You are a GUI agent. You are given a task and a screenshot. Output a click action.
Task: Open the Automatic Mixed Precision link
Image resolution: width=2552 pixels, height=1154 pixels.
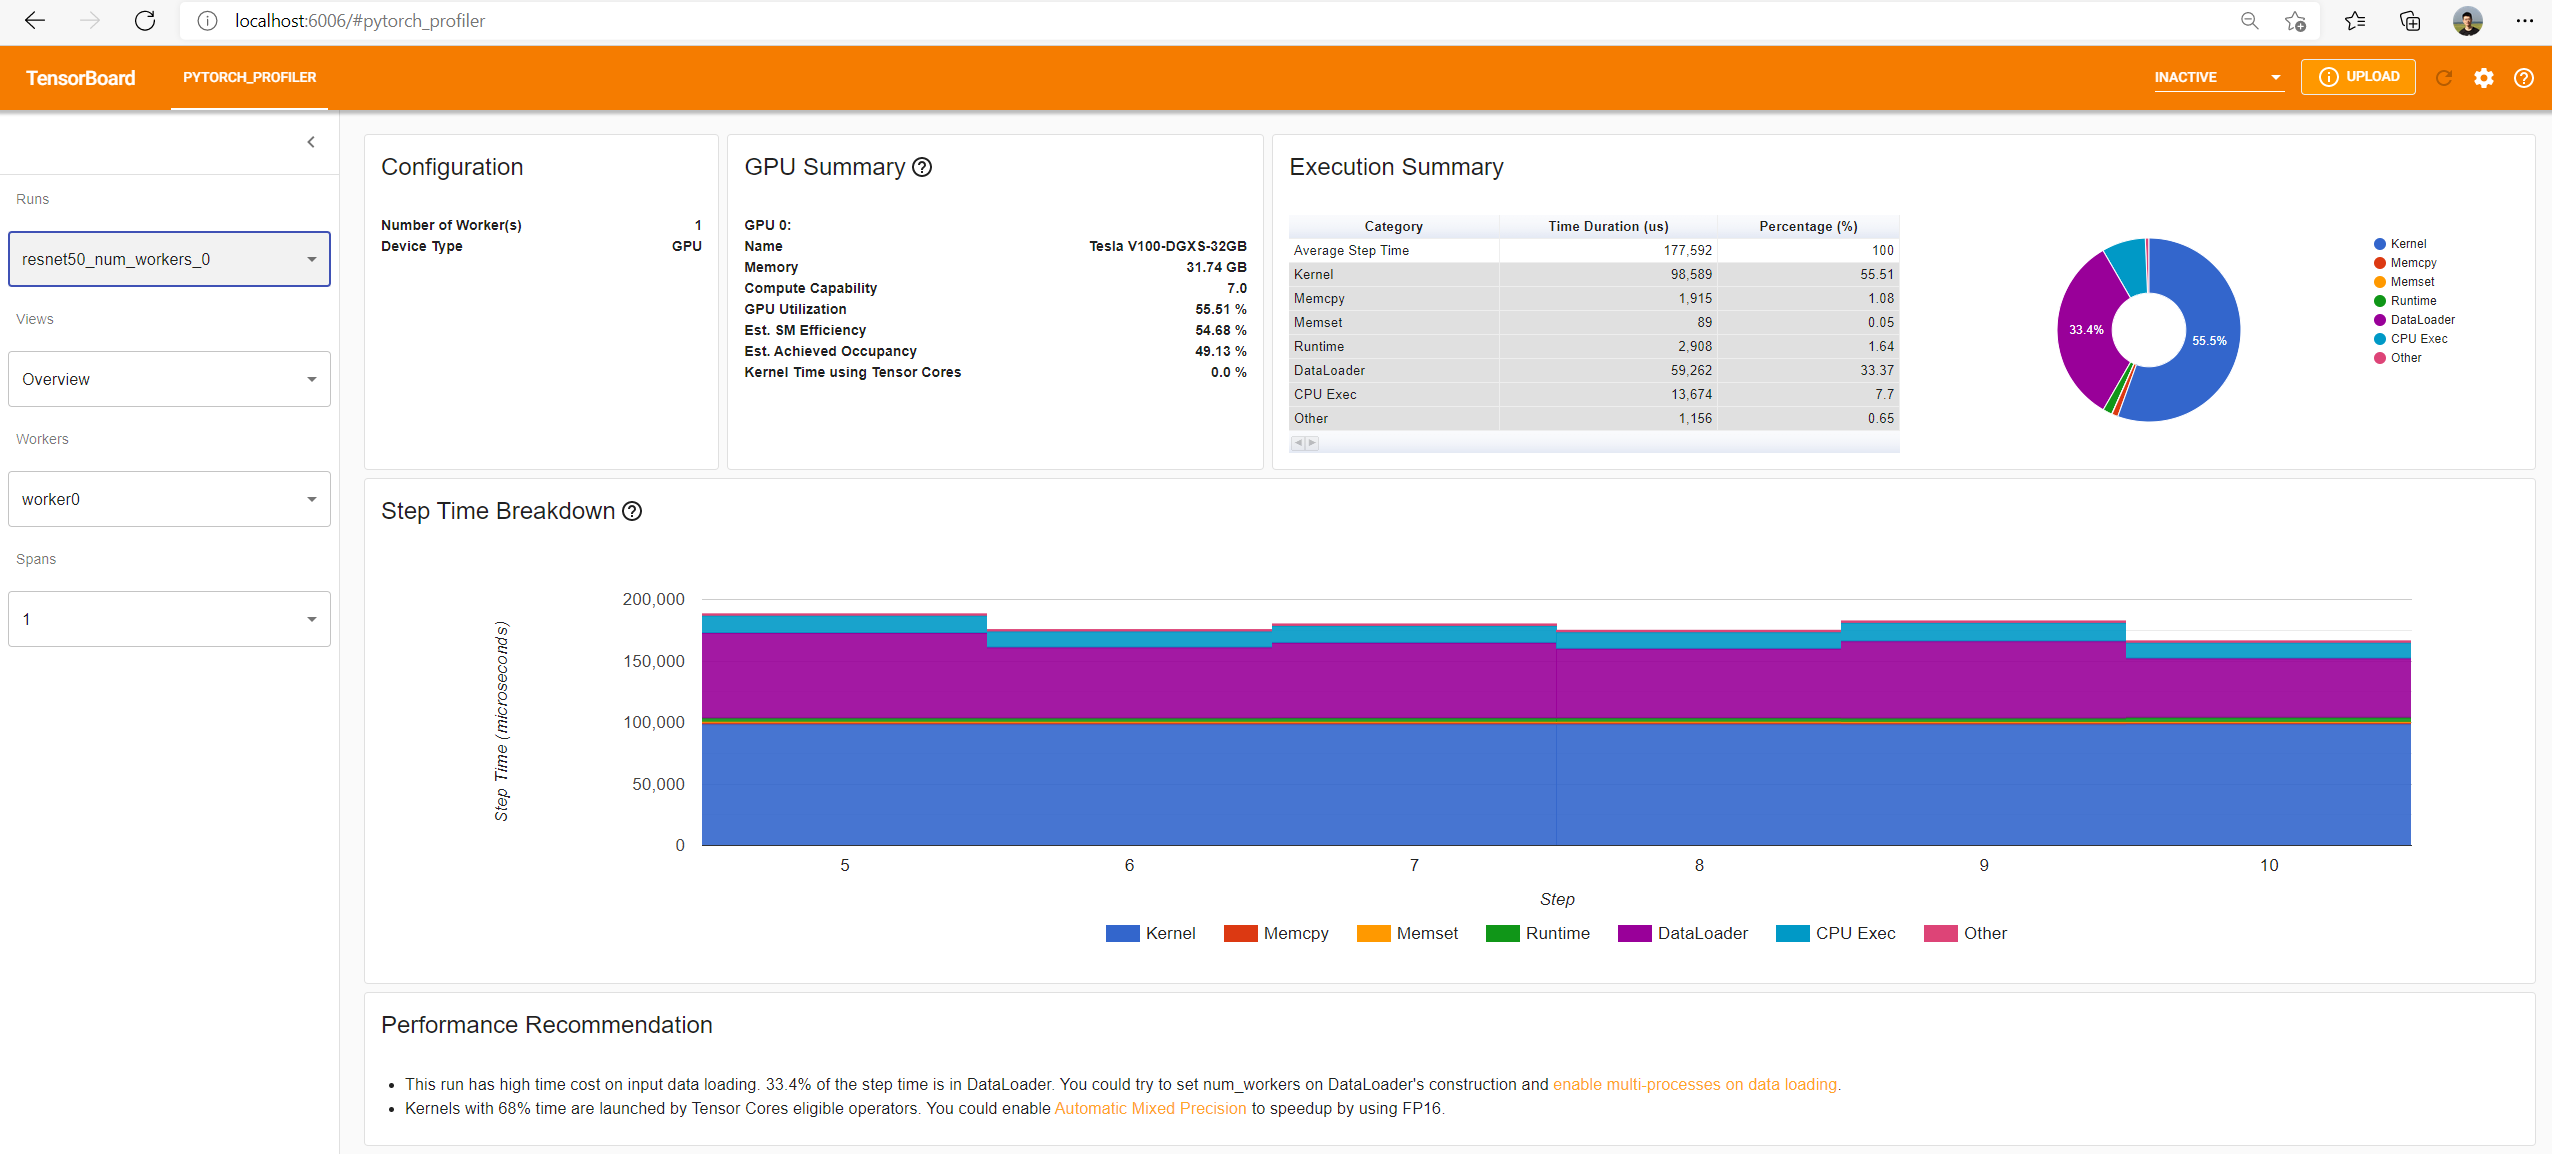[x=1150, y=1108]
